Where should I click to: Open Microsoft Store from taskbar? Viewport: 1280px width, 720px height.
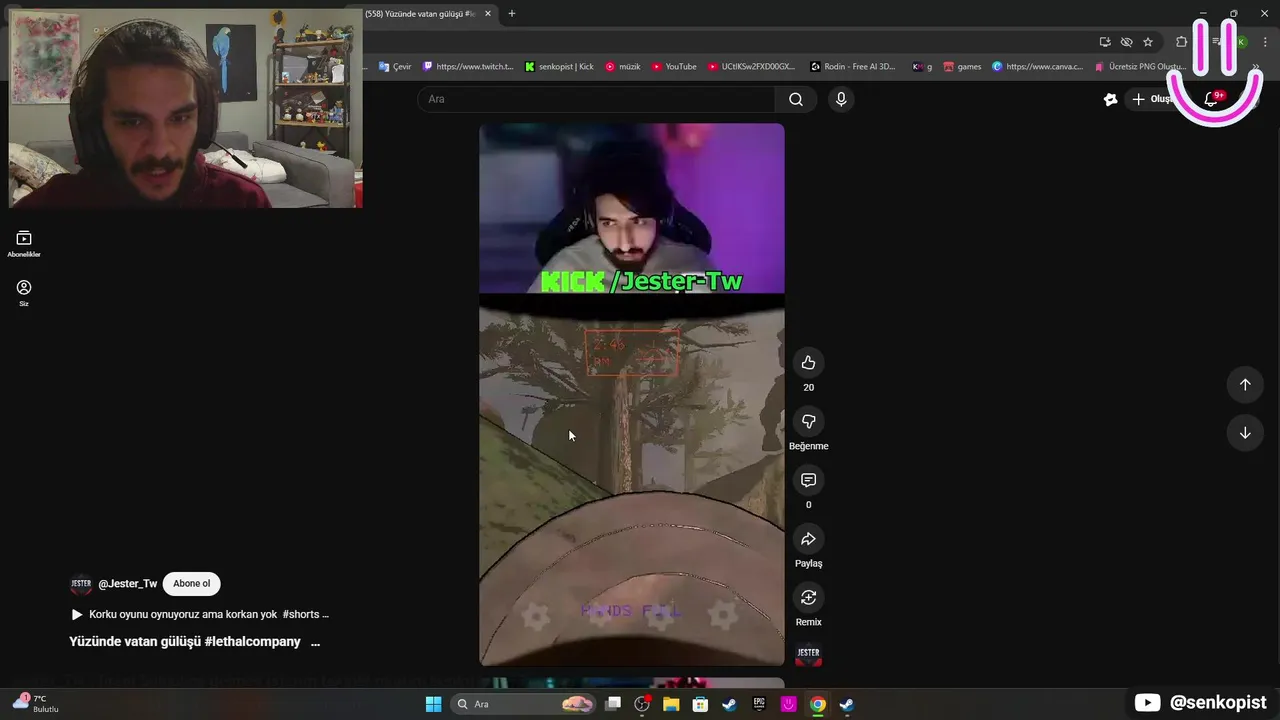[700, 704]
